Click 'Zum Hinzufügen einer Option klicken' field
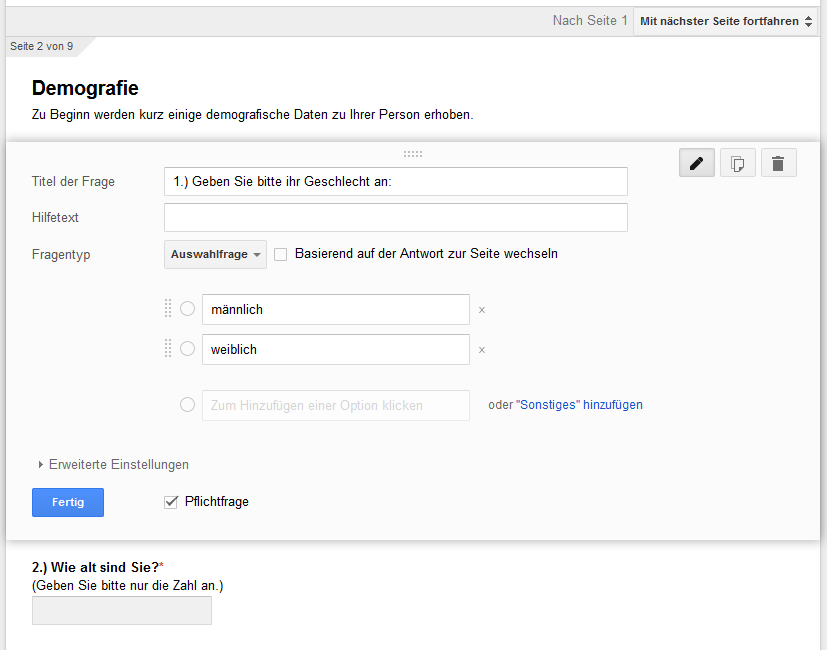Viewport: 827px width, 650px height. (336, 405)
